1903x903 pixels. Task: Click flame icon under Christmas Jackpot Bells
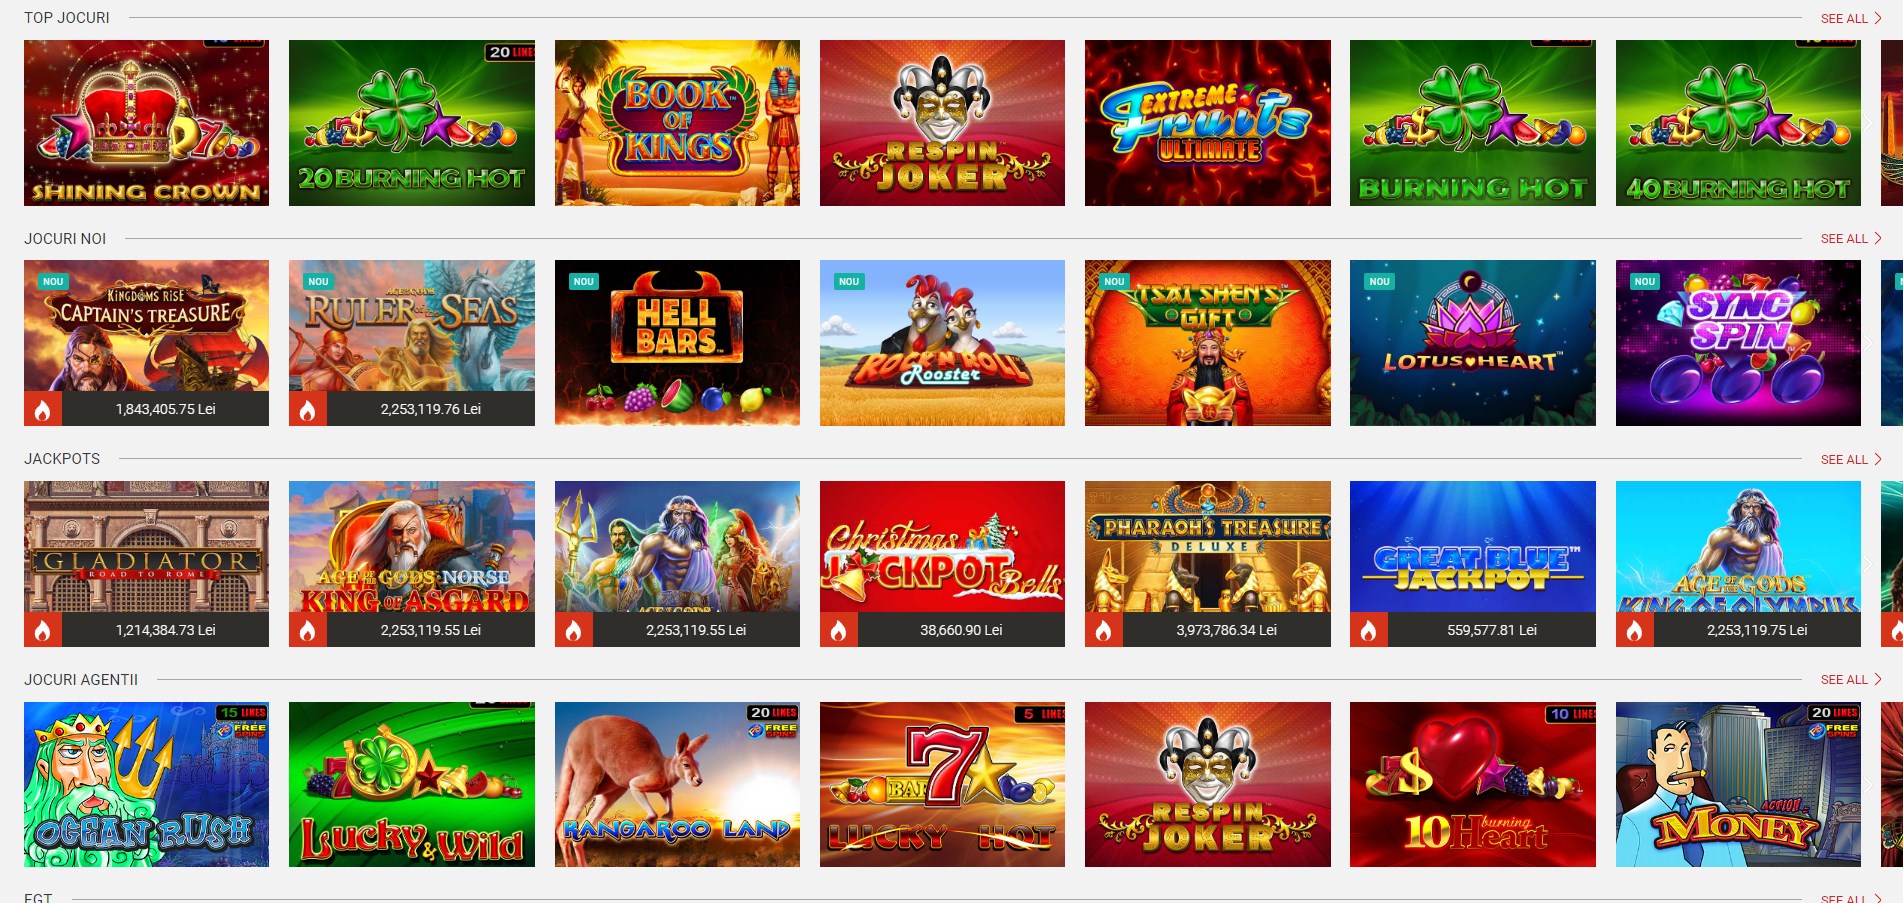tap(839, 630)
